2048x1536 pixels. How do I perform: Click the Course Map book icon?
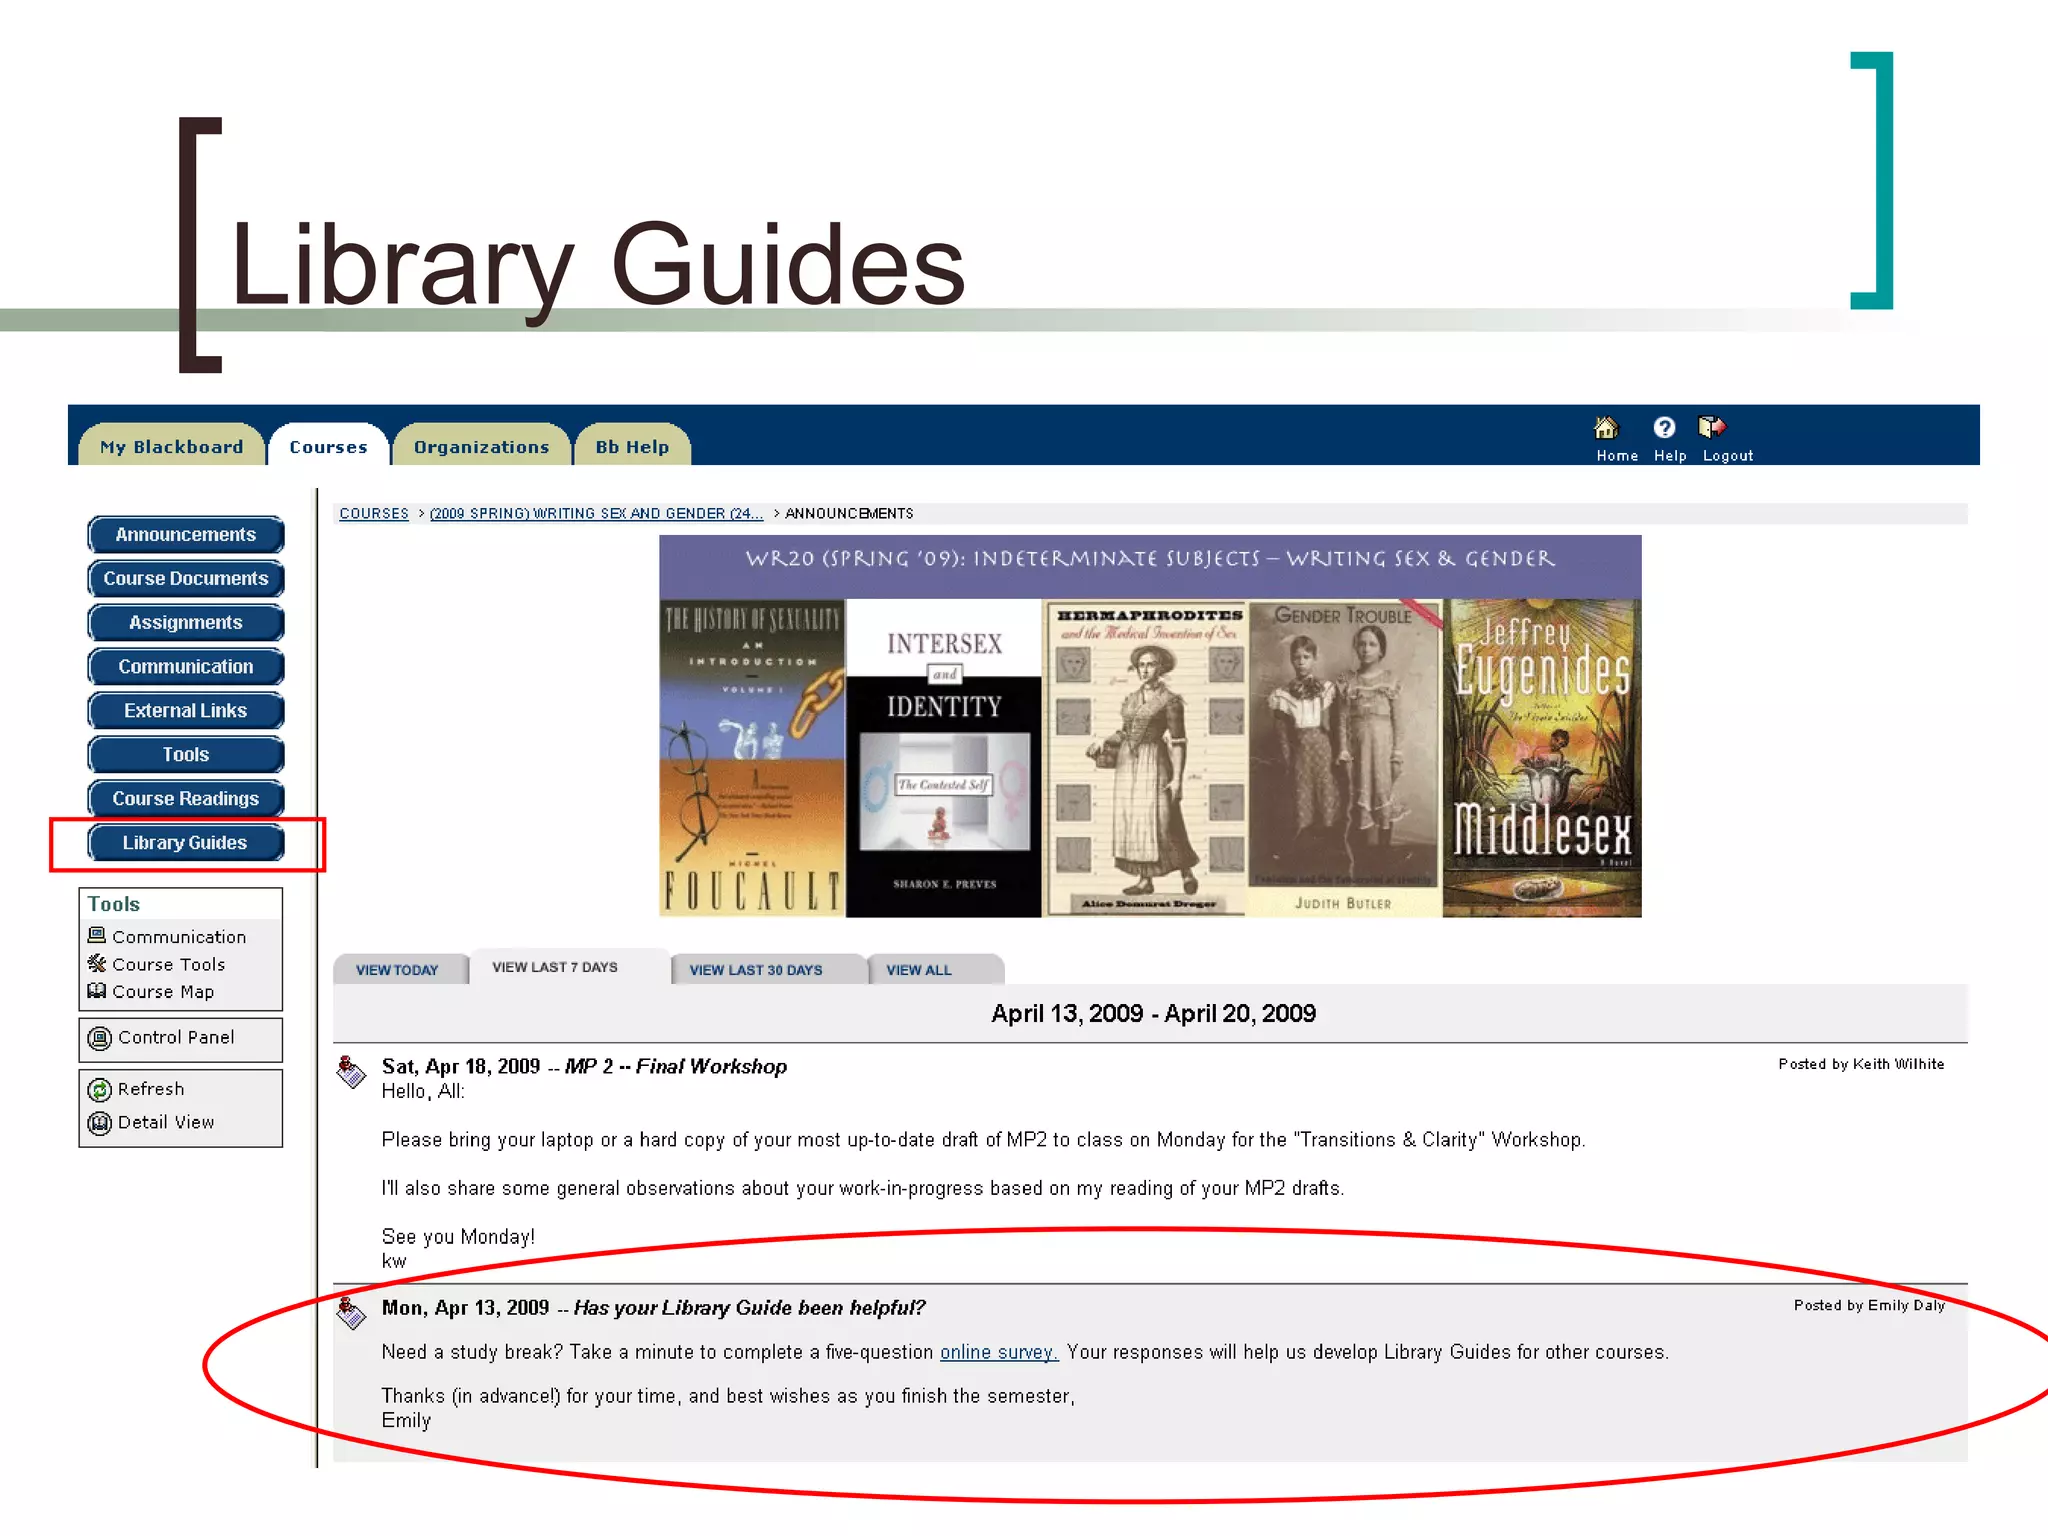97,991
